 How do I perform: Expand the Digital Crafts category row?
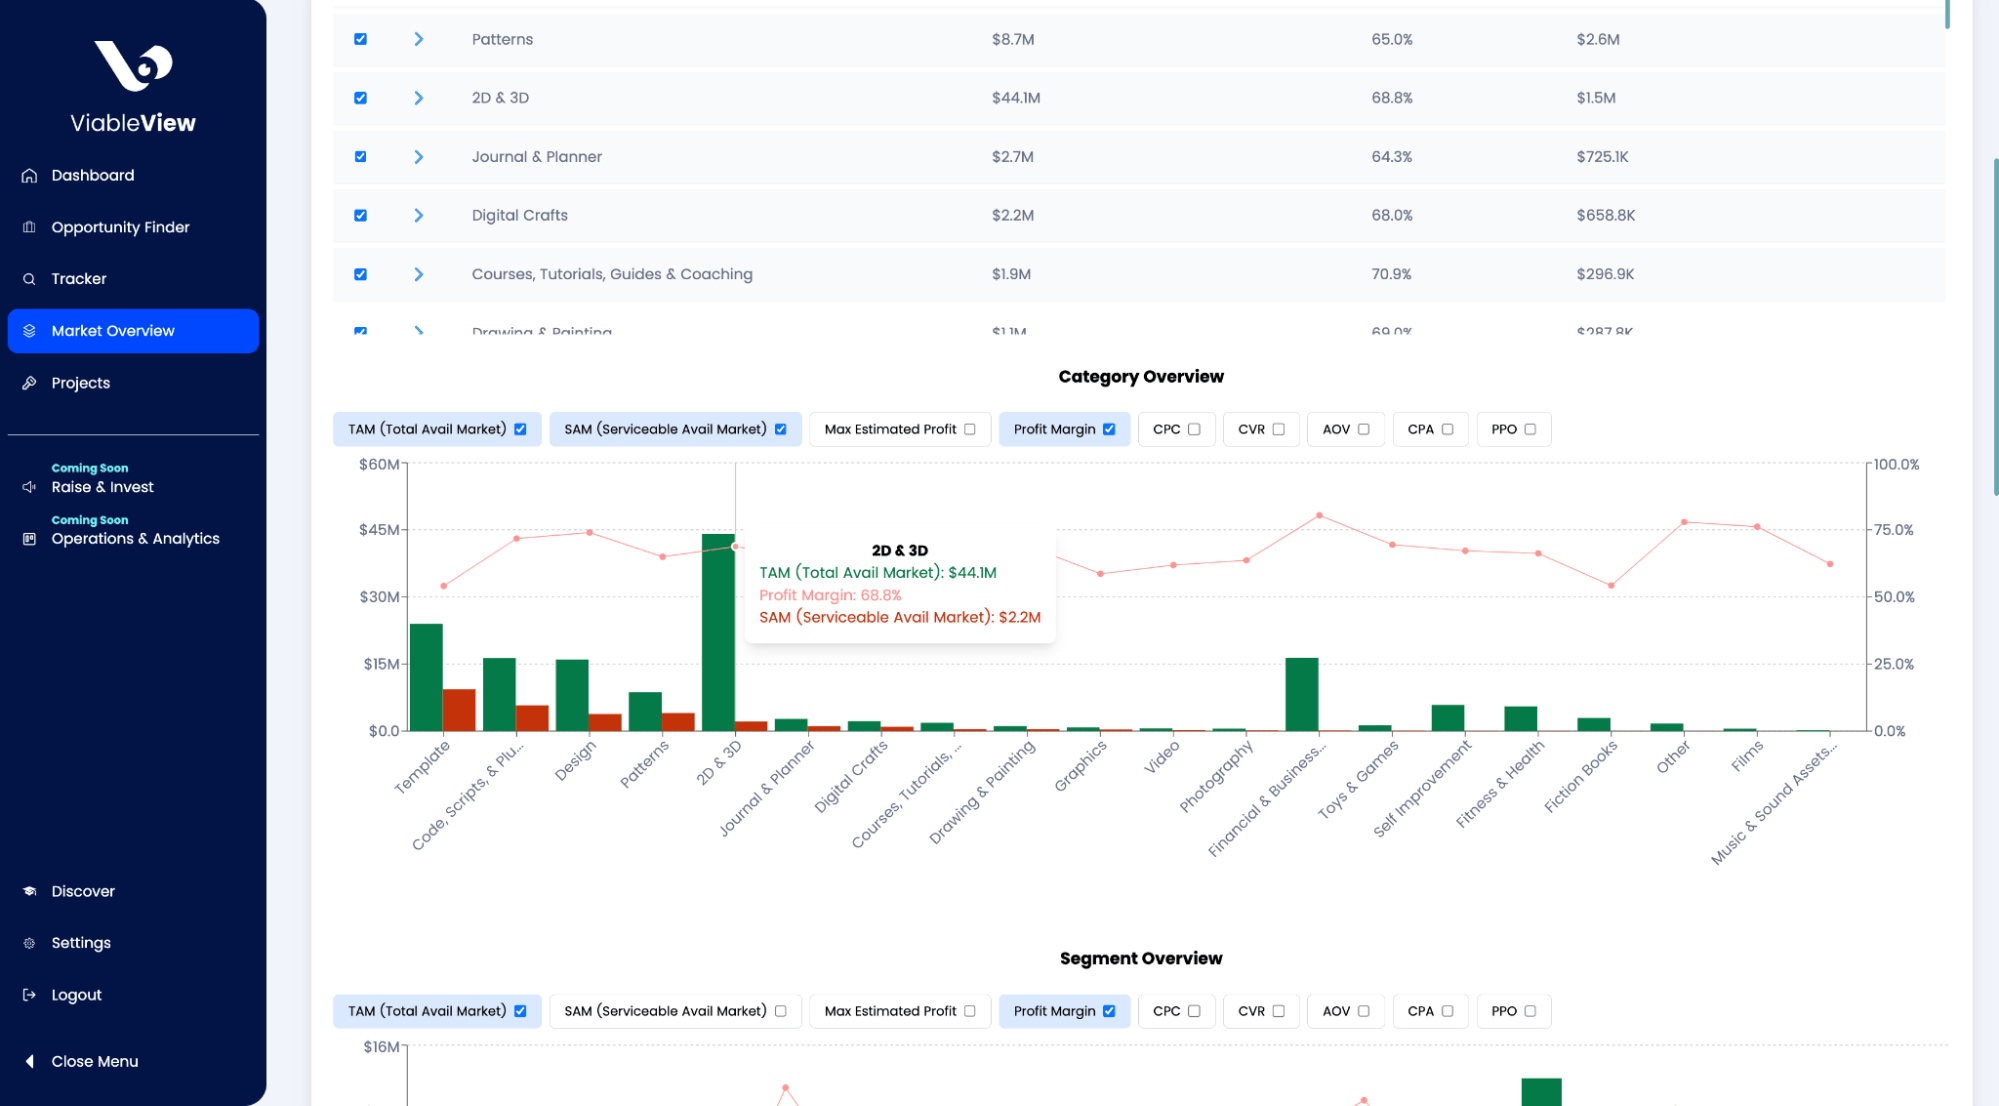pyautogui.click(x=418, y=216)
